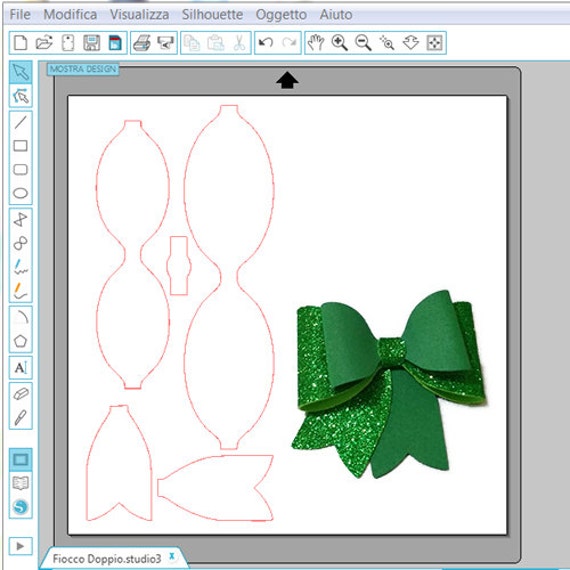Select the knife tool
The image size is (570, 570).
(21, 418)
